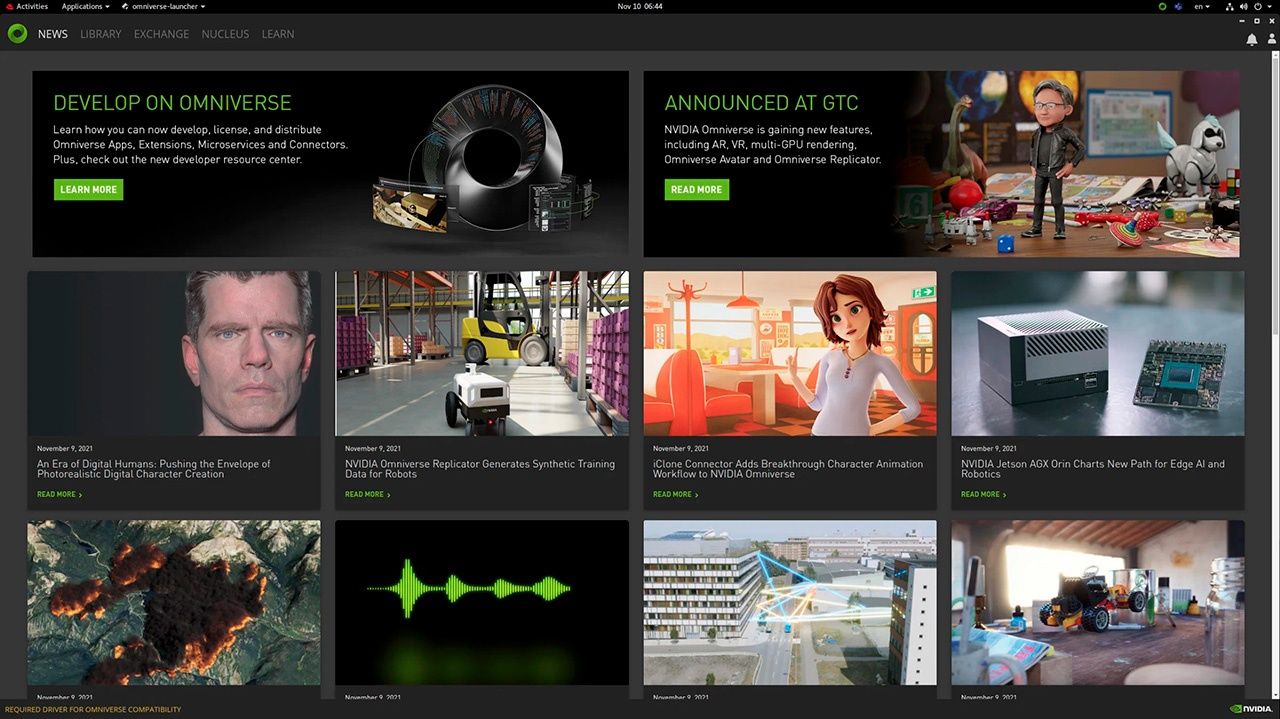The image size is (1280, 719).
Task: Click the volume speaker icon
Action: pos(1243,6)
